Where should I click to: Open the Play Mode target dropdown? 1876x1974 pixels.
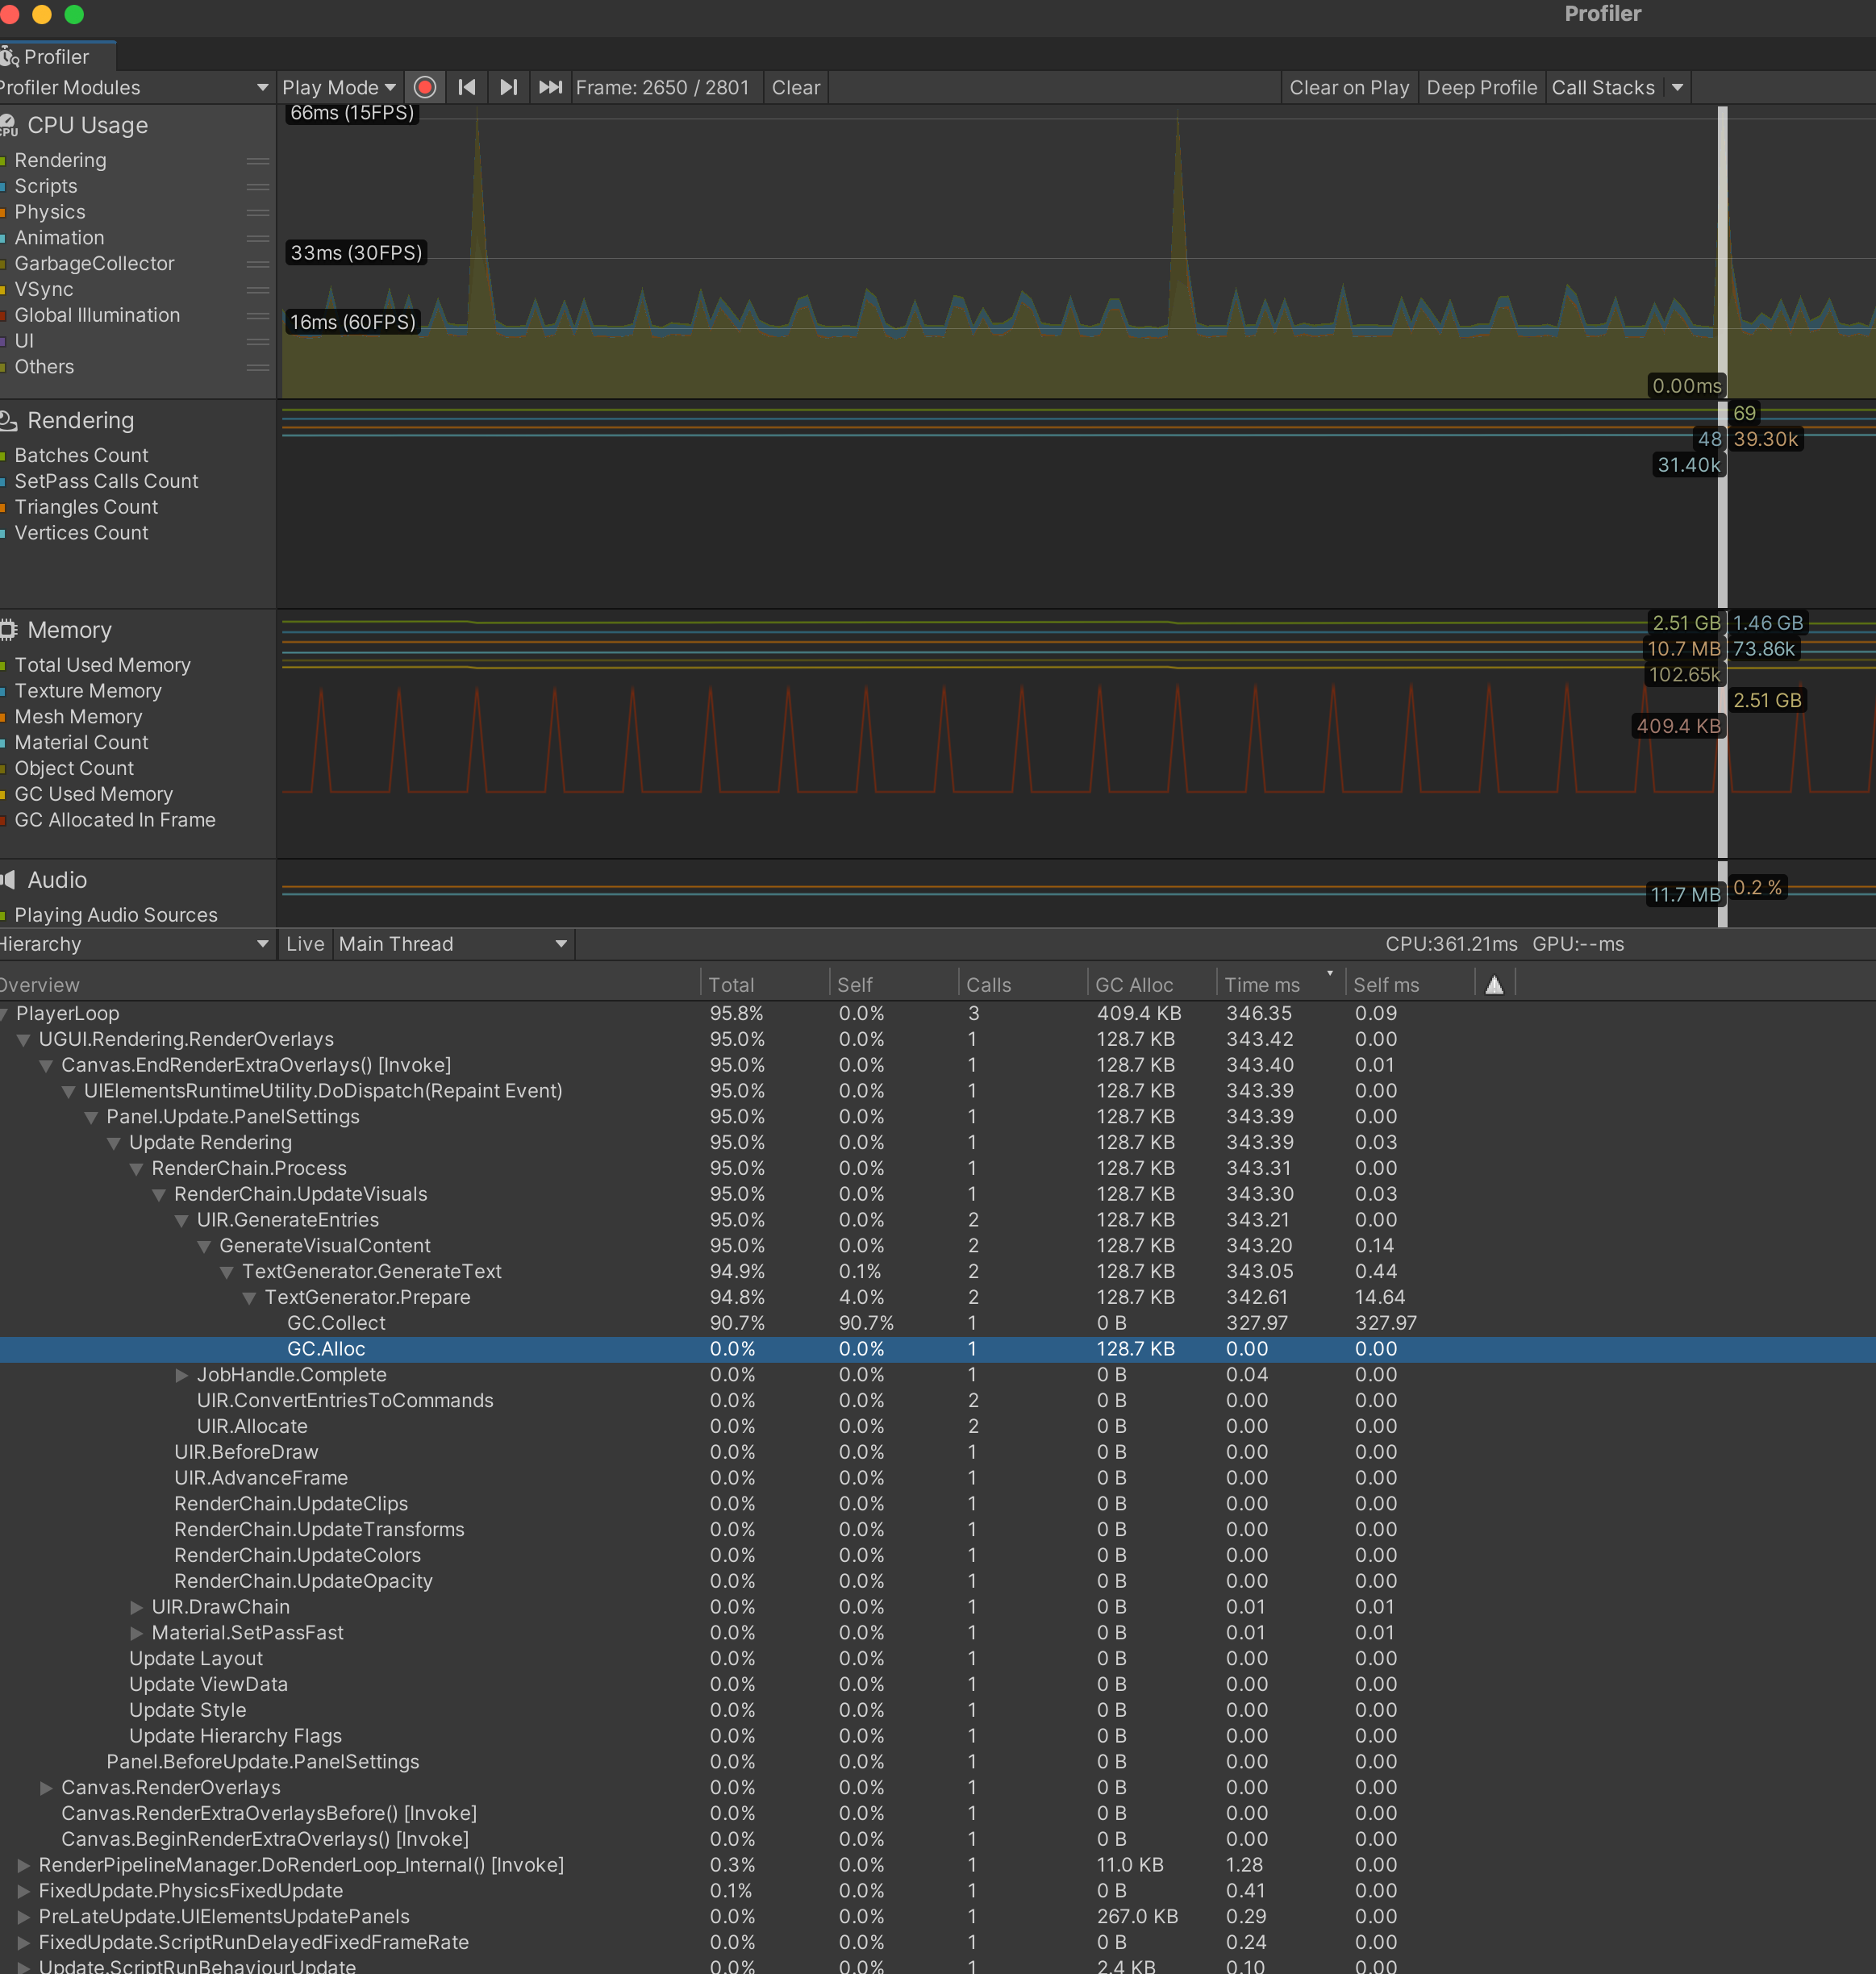click(338, 87)
